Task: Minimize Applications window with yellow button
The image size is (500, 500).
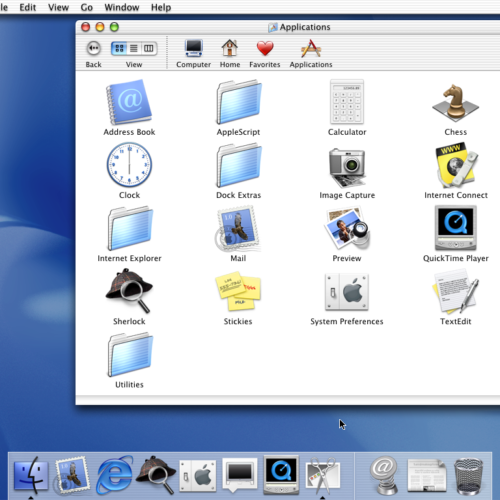Action: pos(100,27)
